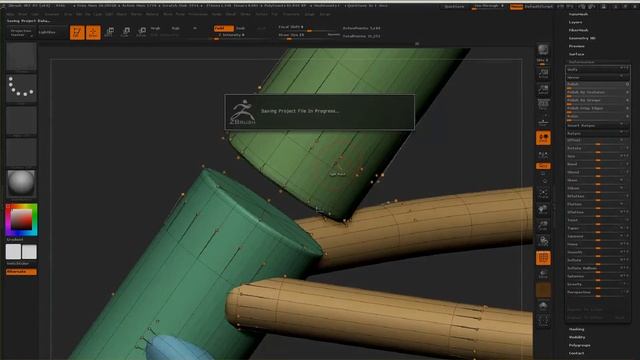Toggle the Mrgb channel button

tap(156, 28)
